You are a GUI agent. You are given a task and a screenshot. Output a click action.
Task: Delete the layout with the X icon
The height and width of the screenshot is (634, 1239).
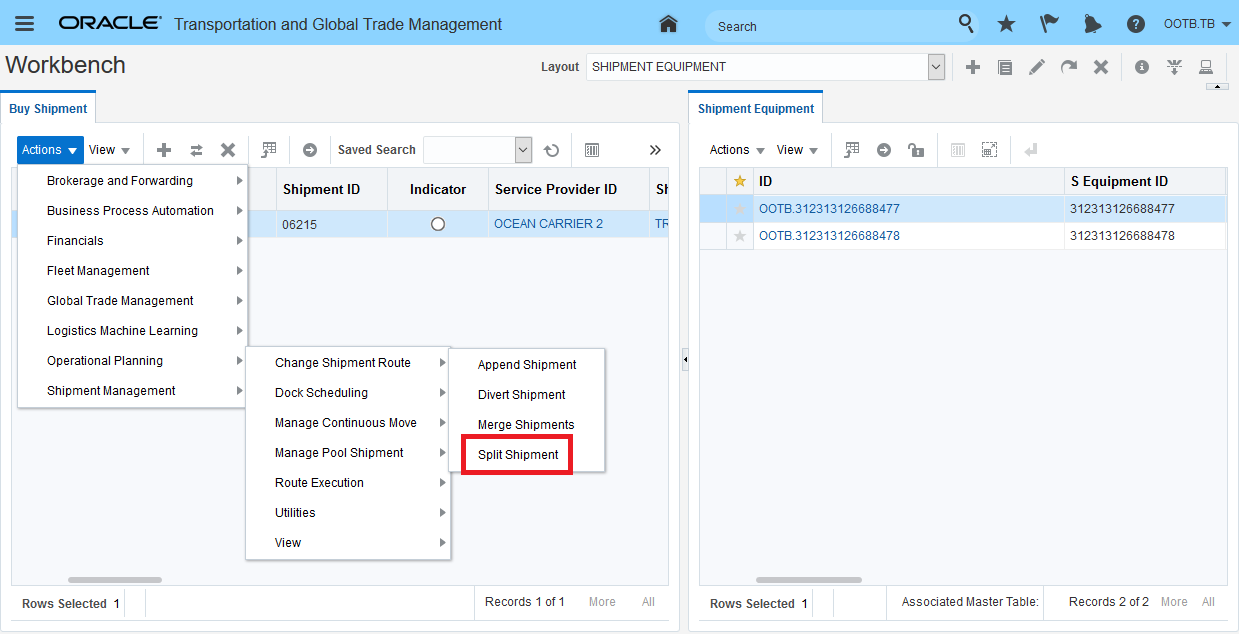point(1101,67)
